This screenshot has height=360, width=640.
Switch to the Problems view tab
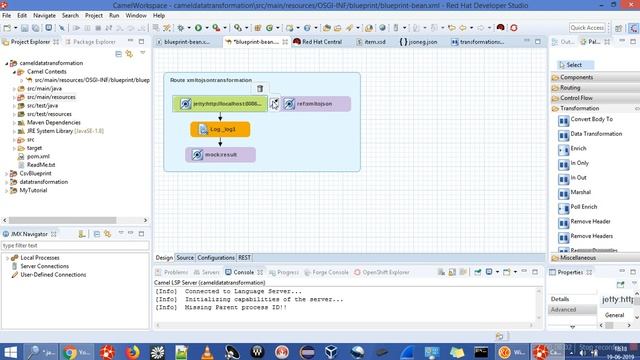click(x=172, y=272)
